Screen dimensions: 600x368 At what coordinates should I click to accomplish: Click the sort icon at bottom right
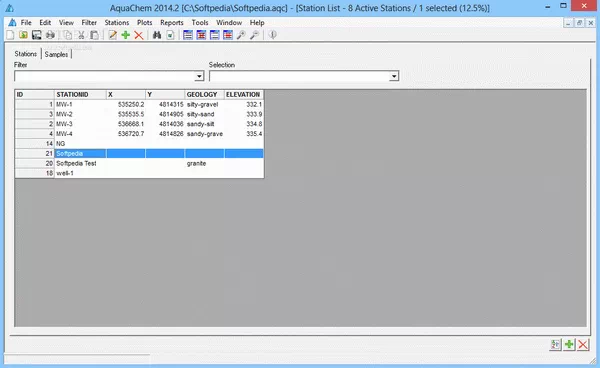(x=555, y=345)
